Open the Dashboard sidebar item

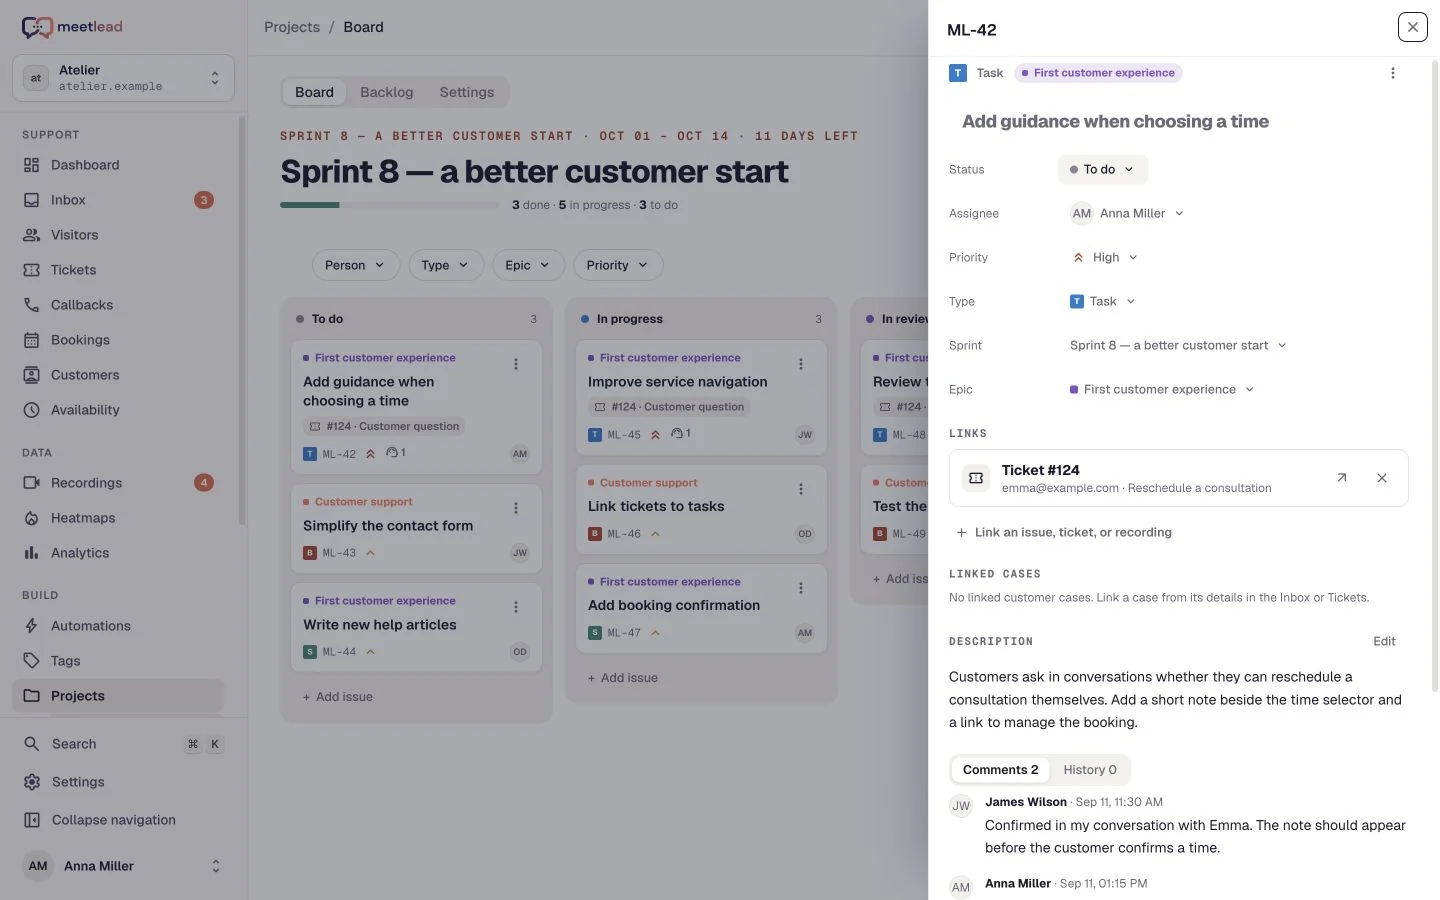coord(118,165)
